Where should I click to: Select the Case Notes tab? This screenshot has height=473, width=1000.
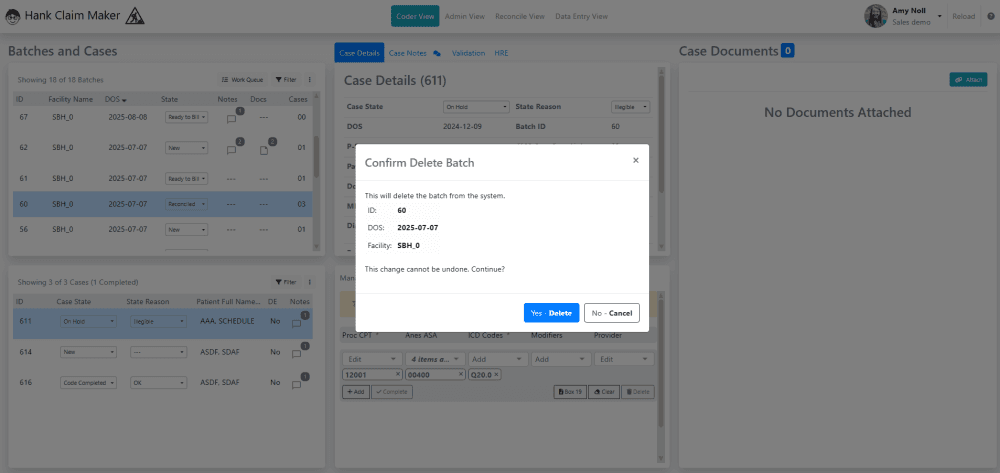coord(408,53)
